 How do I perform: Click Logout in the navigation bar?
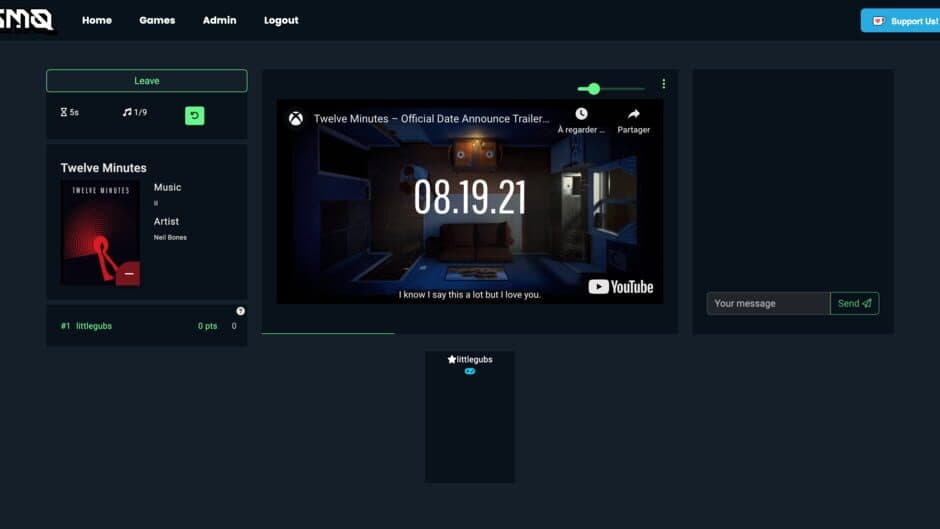point(281,20)
